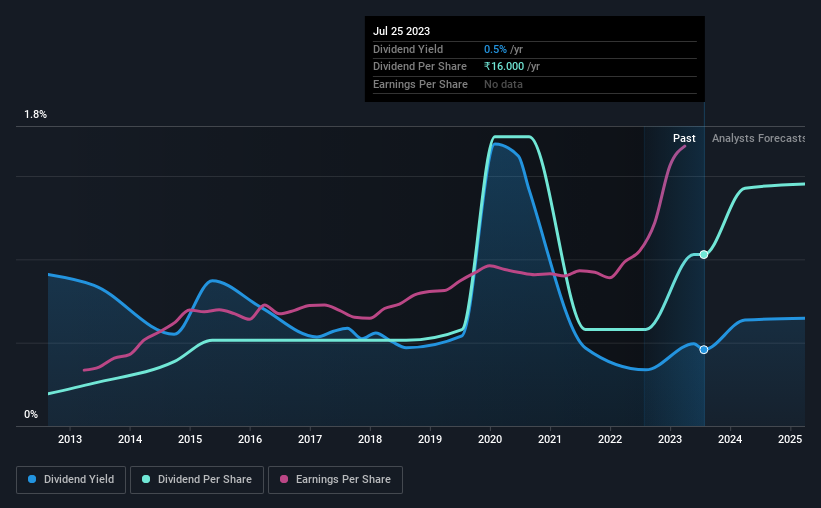The width and height of the screenshot is (821, 508).
Task: Click the 2018 x-axis label
Action: (x=370, y=439)
